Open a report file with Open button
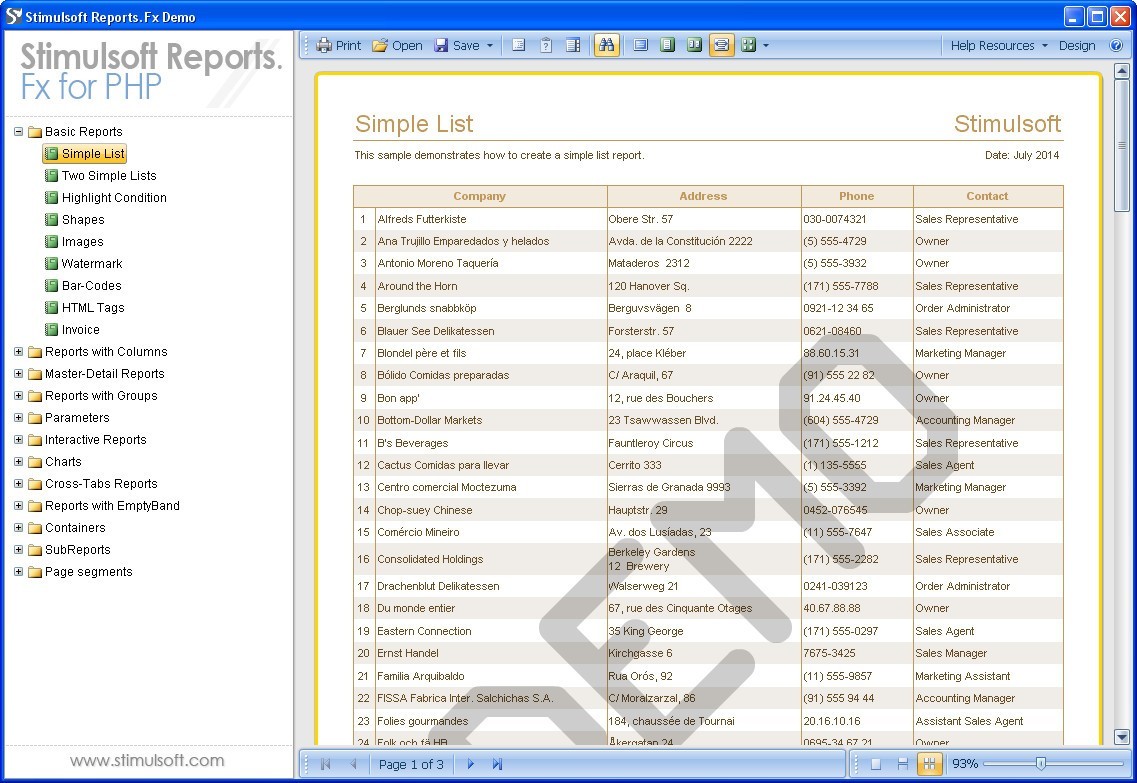The width and height of the screenshot is (1137, 783). (397, 45)
